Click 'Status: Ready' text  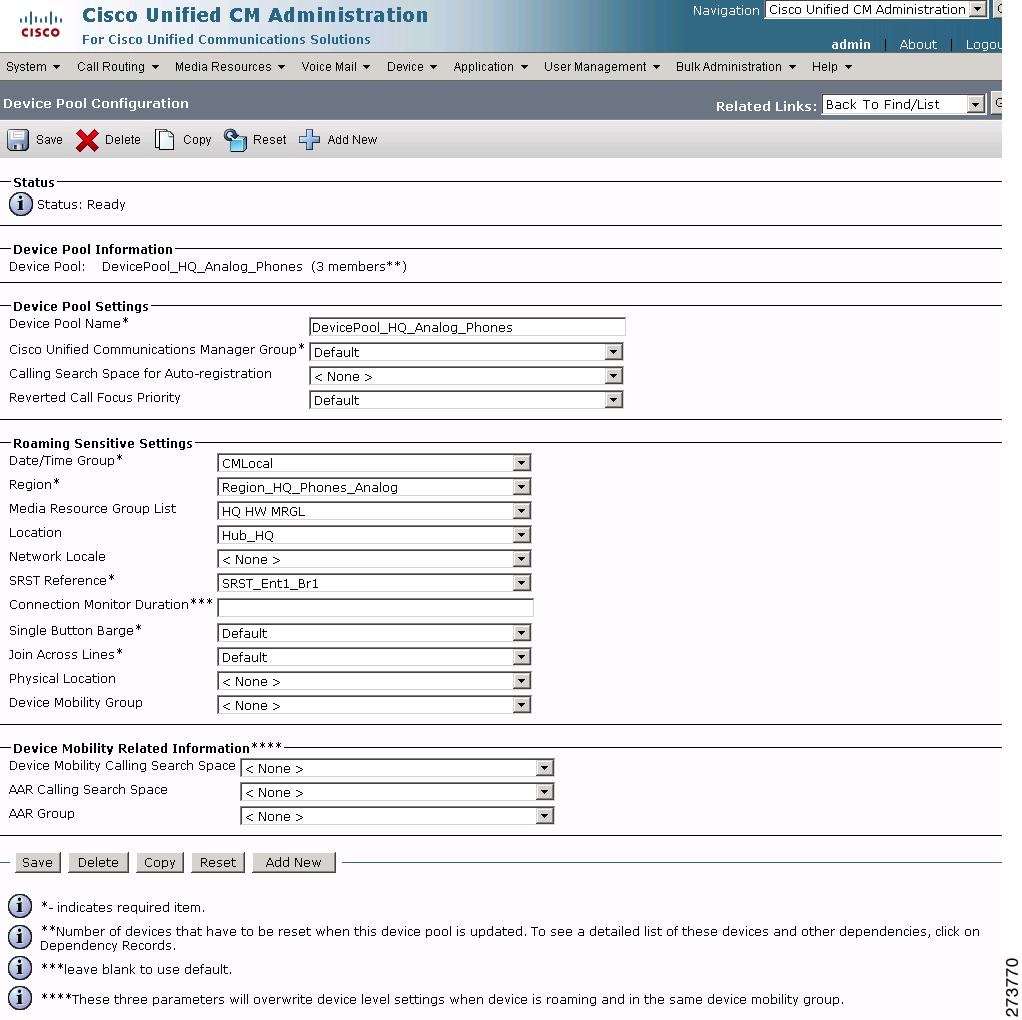pos(81,205)
